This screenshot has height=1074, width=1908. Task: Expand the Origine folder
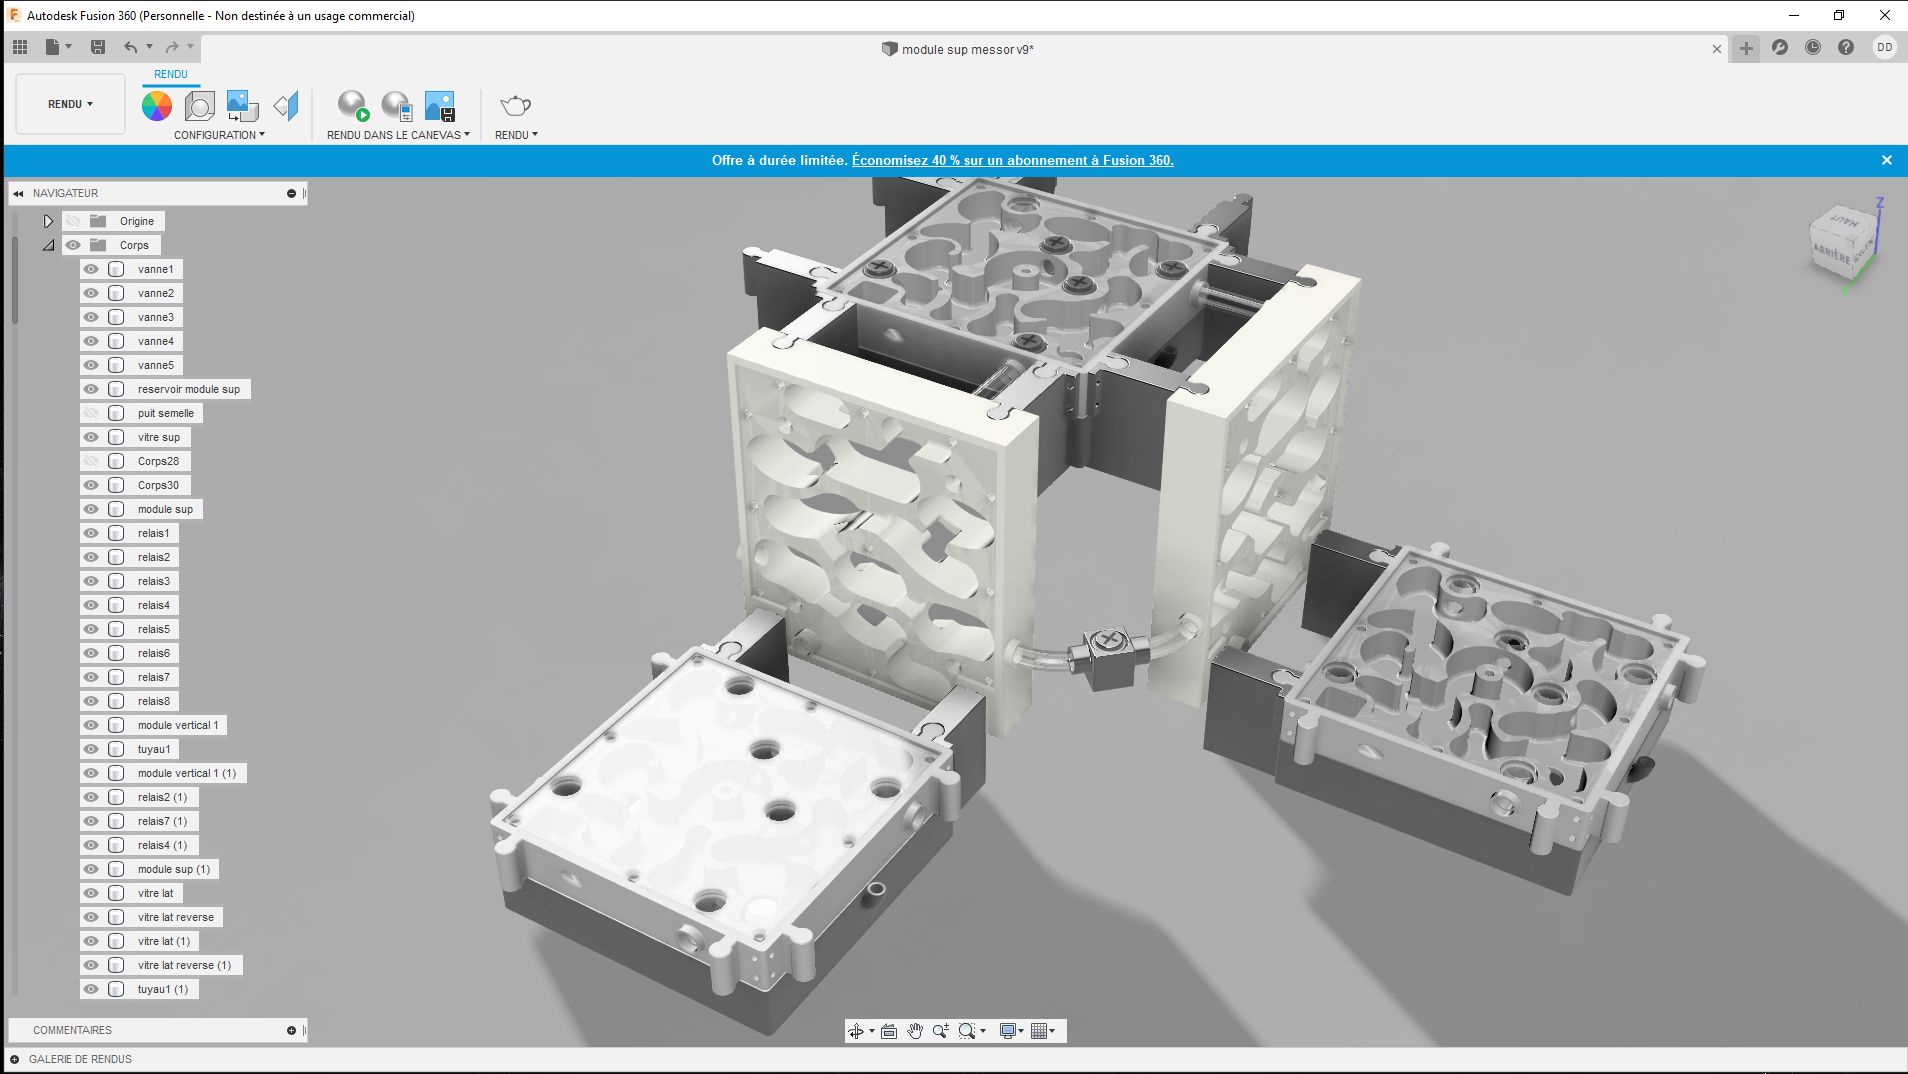[x=48, y=221]
